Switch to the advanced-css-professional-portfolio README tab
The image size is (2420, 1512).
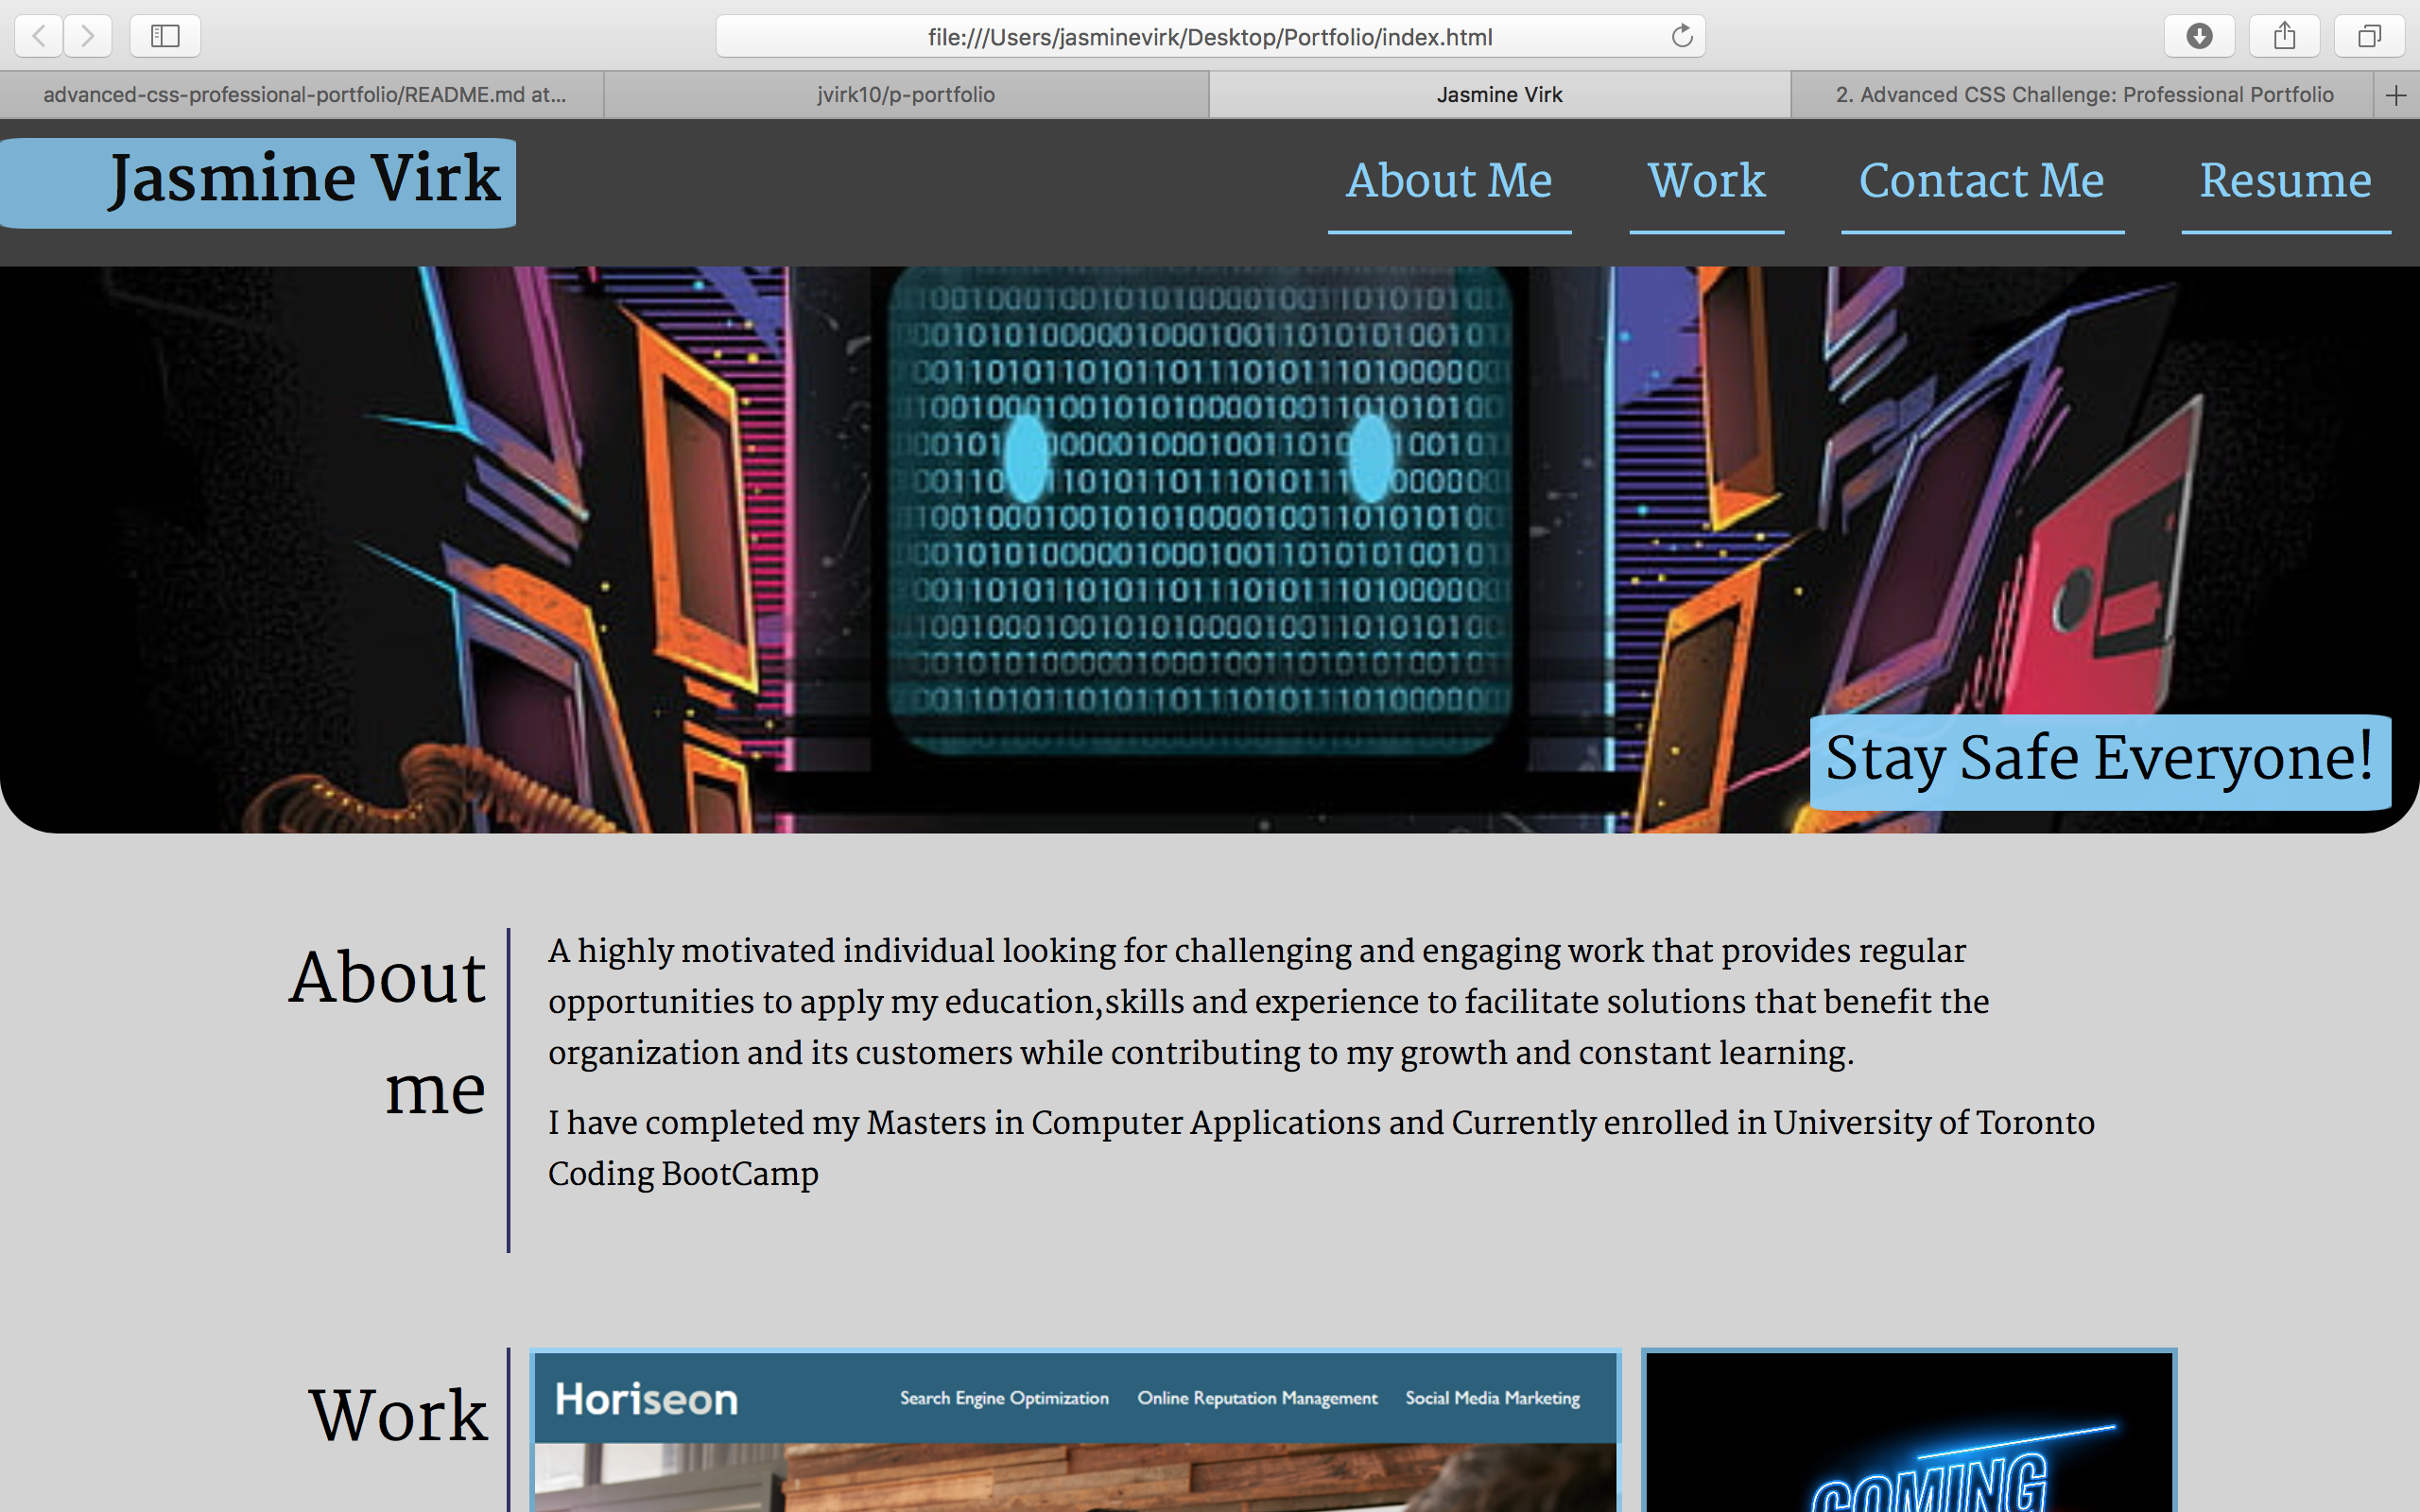click(303, 95)
